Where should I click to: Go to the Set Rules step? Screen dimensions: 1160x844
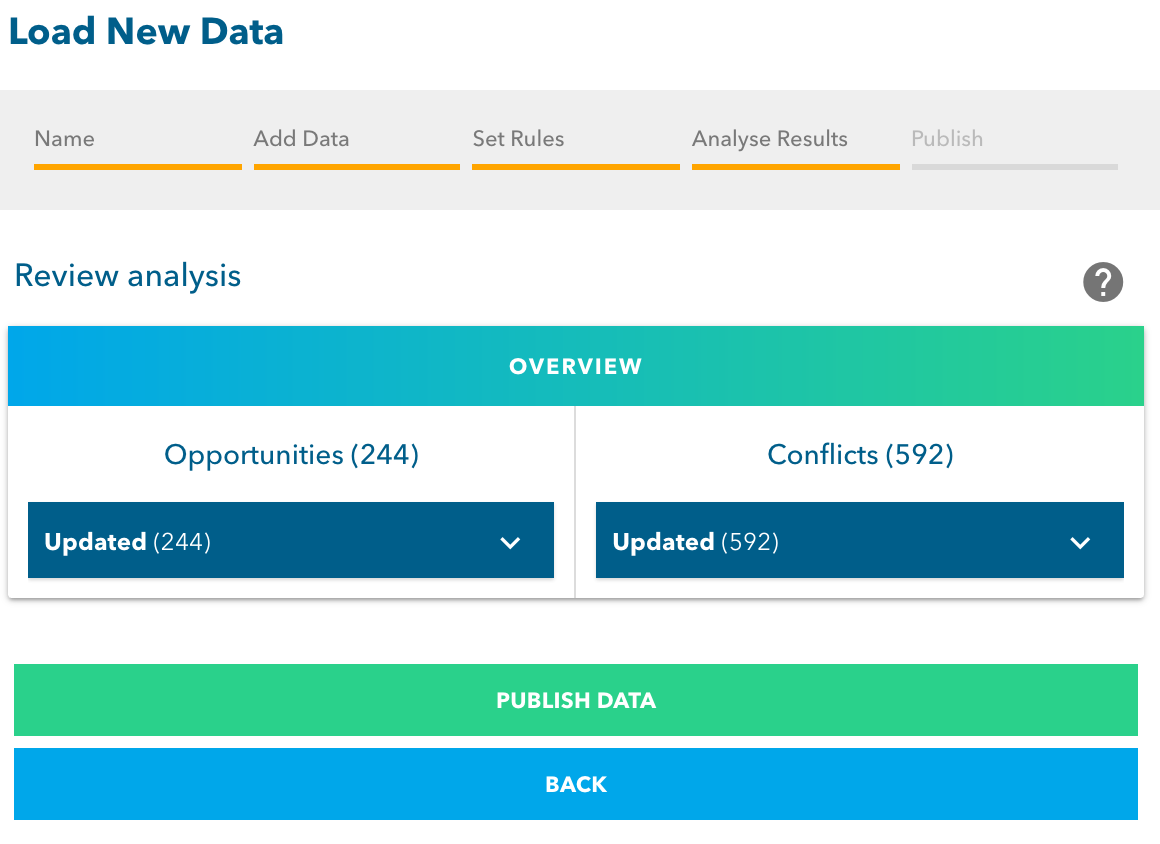tap(576, 147)
